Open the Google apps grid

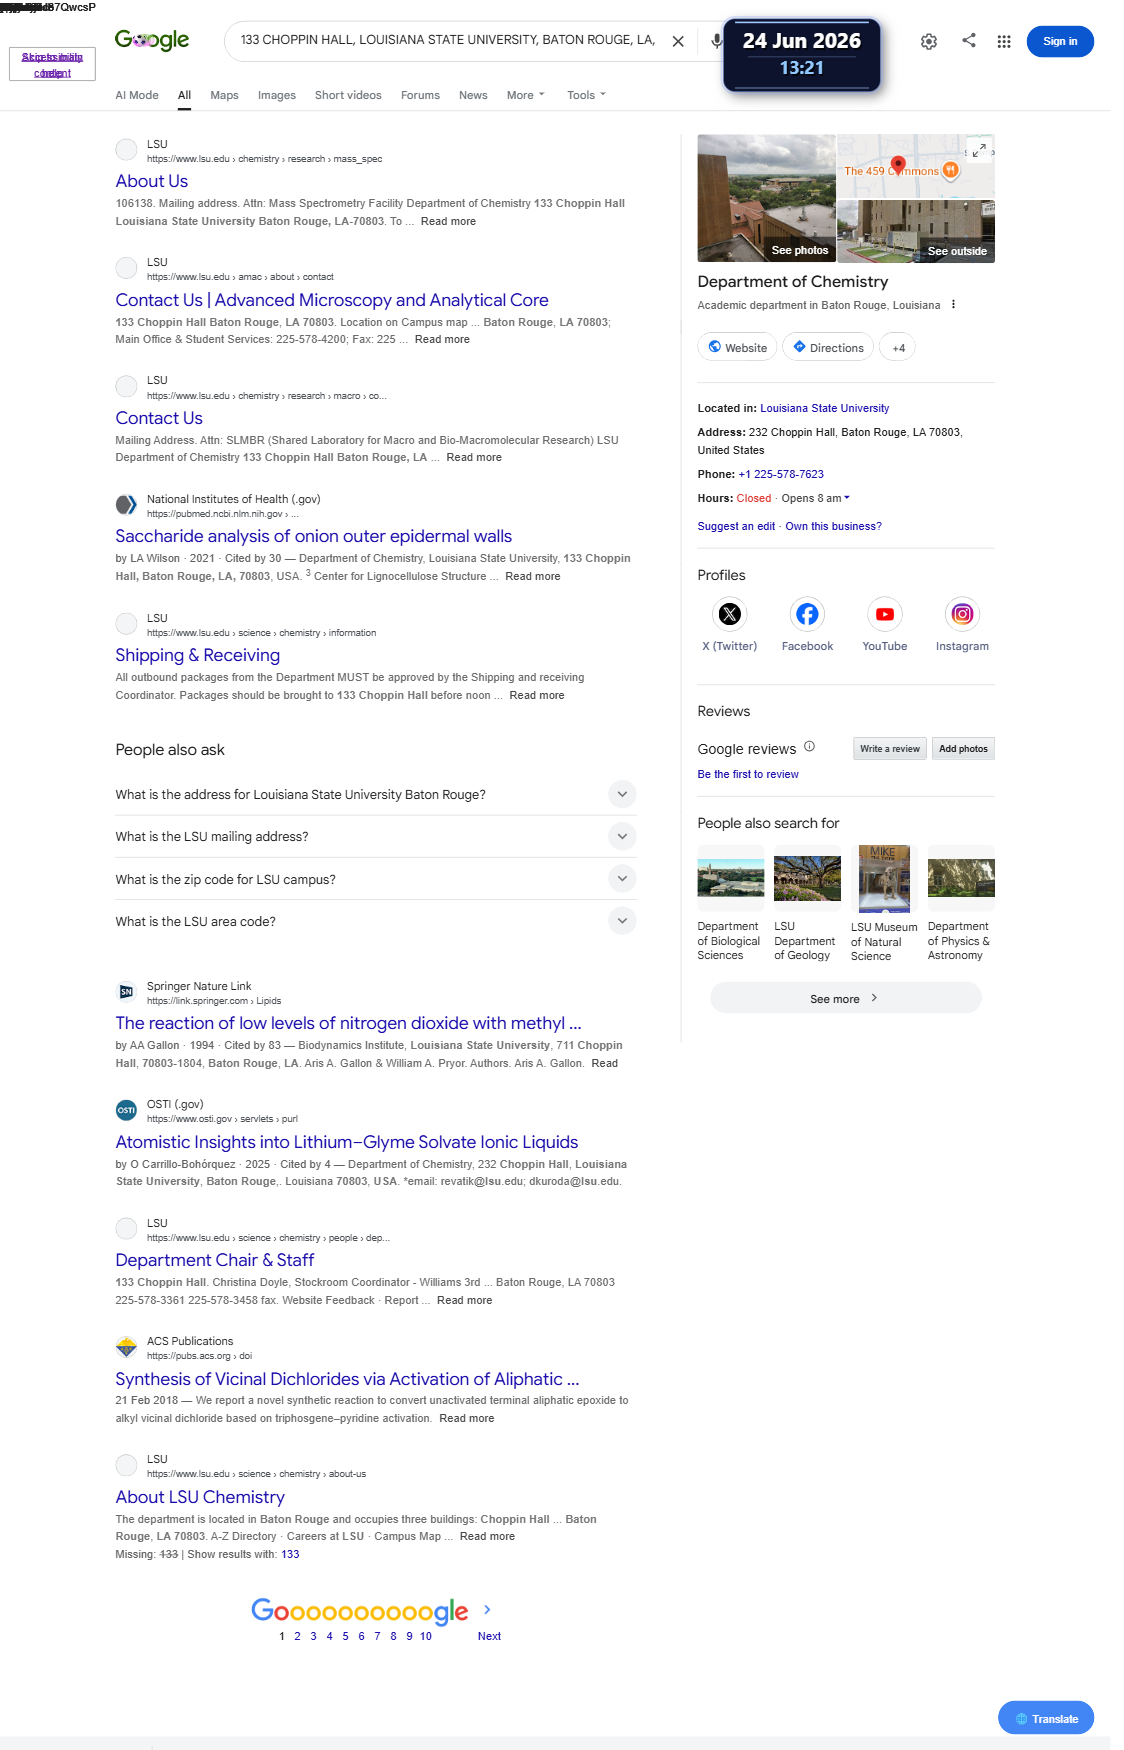click(x=1004, y=41)
